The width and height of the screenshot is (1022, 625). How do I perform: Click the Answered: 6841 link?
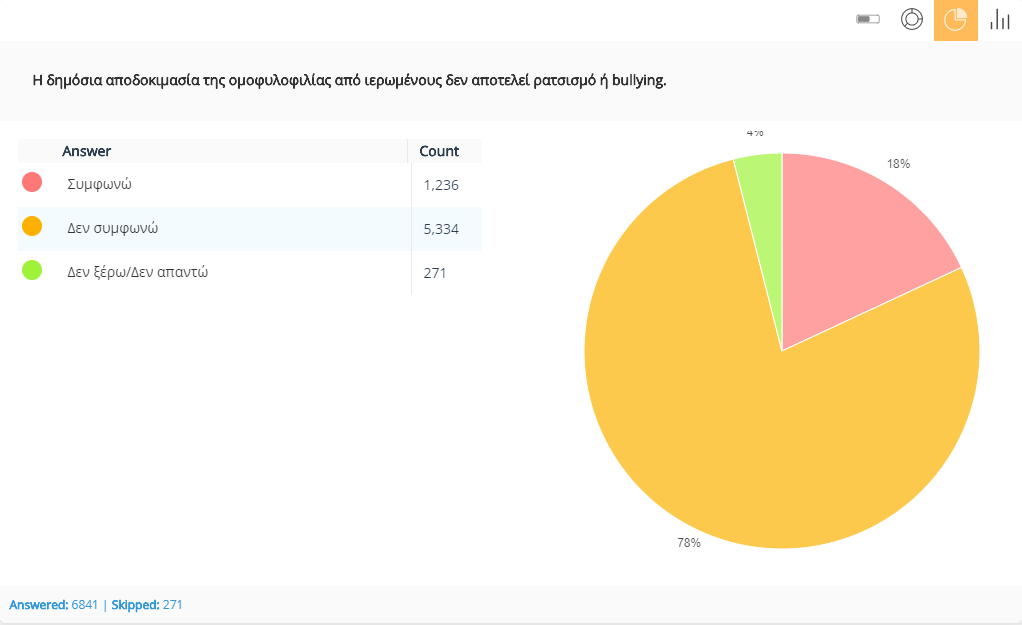pyautogui.click(x=53, y=605)
